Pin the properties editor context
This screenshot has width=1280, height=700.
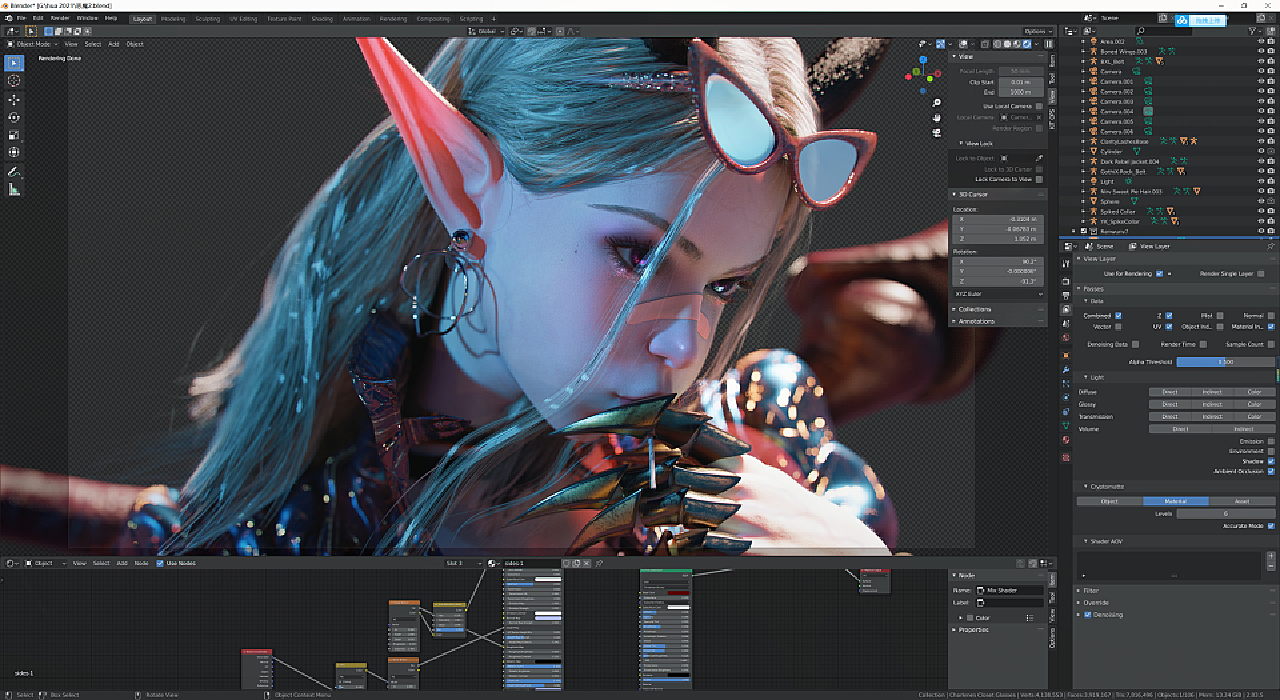tap(1270, 246)
